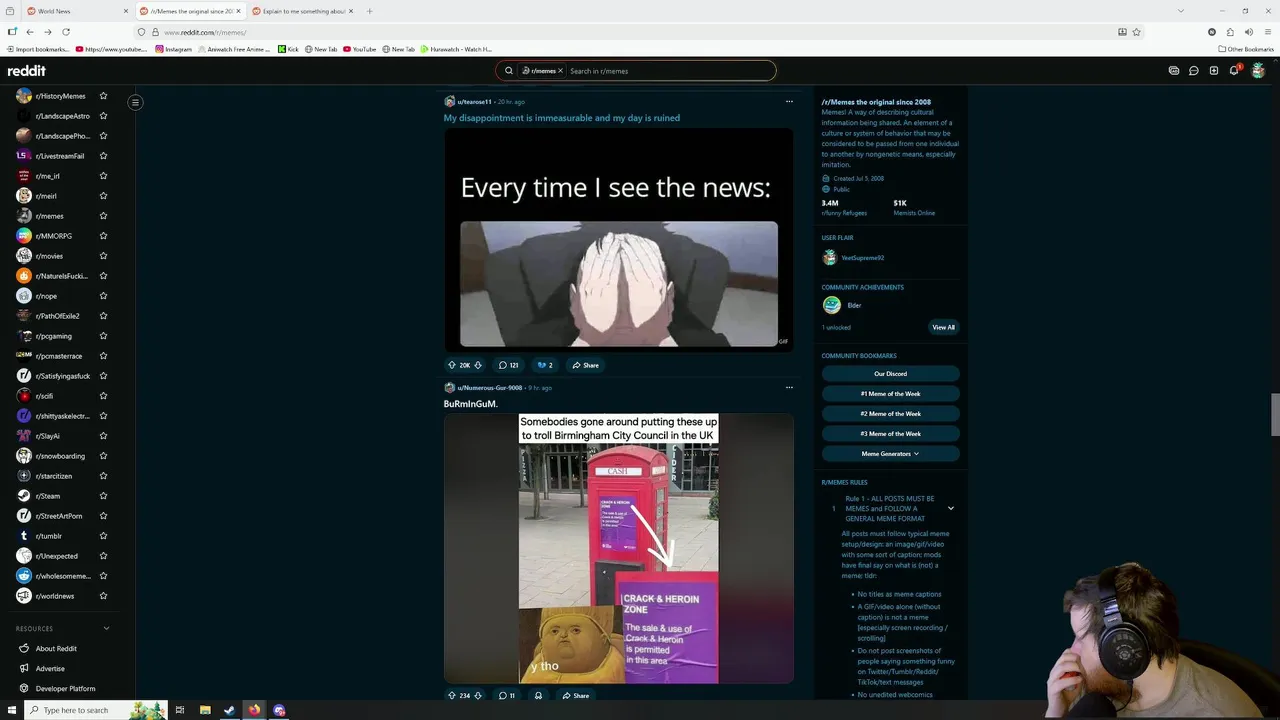Share the 'My disappointment is immeasurable' post
Viewport: 1280px width, 720px height.
585,365
